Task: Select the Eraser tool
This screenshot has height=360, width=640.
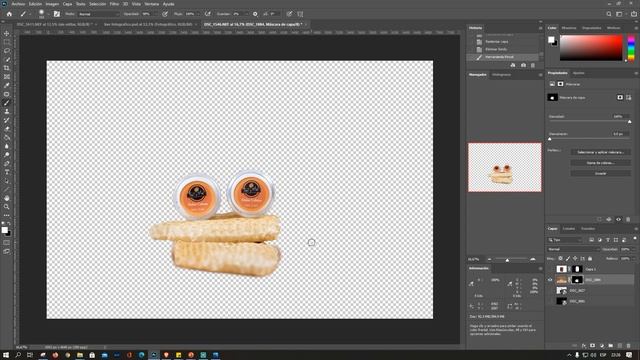Action: pos(7,129)
